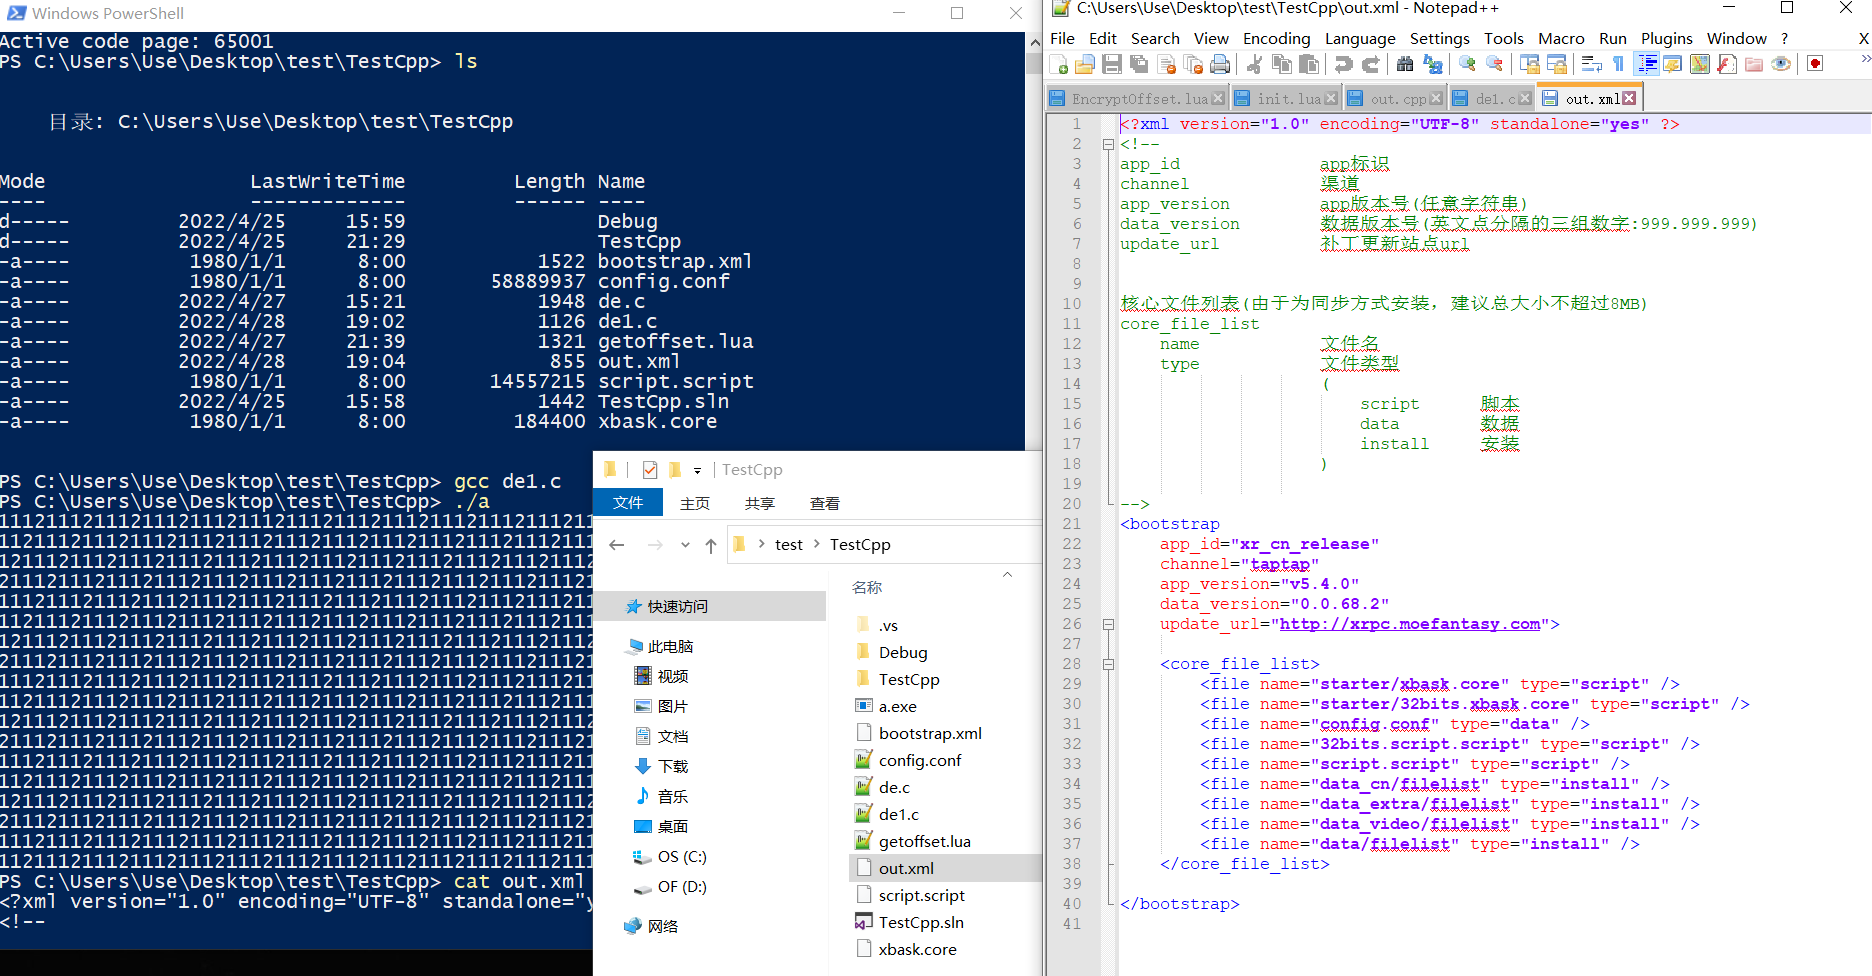Click the Cut scissors icon

[x=1254, y=65]
